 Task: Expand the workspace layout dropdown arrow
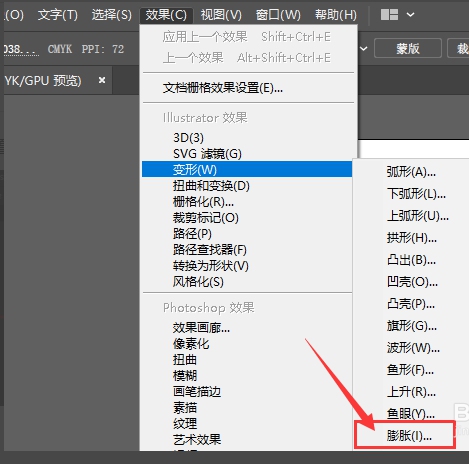tap(411, 15)
